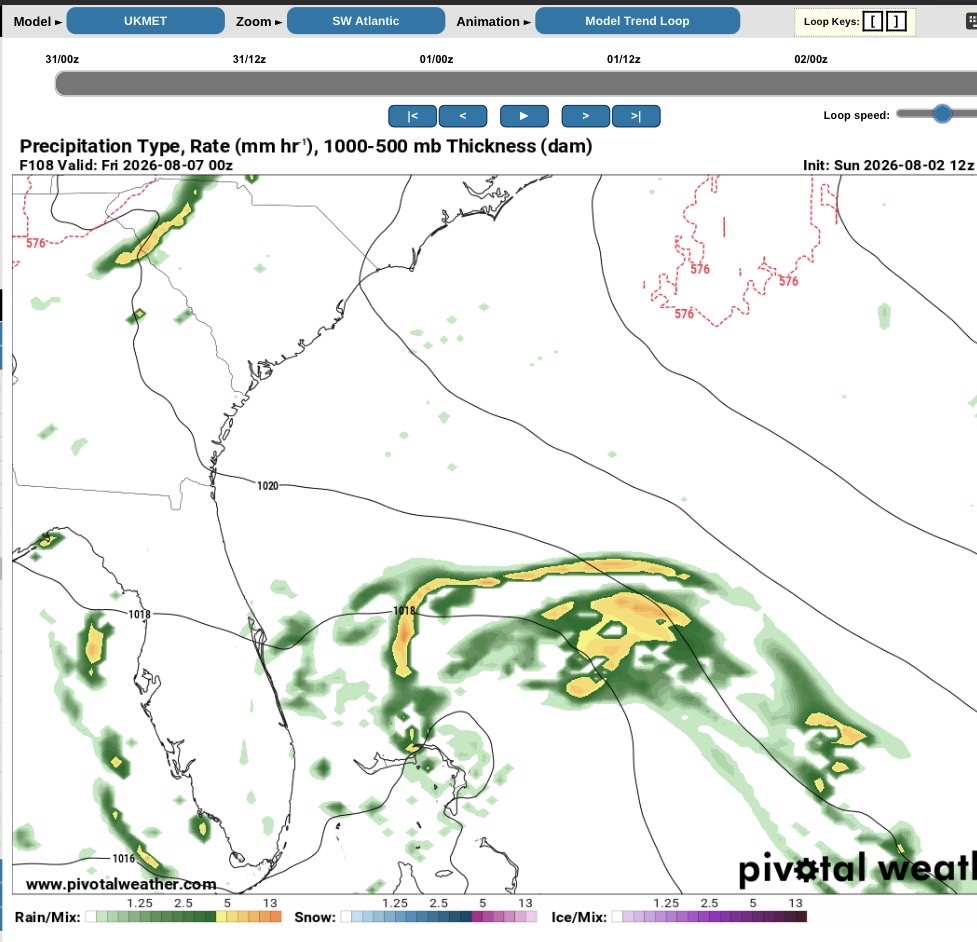This screenshot has height=942, width=977.
Task: Click the Model menu label
Action: (x=37, y=22)
